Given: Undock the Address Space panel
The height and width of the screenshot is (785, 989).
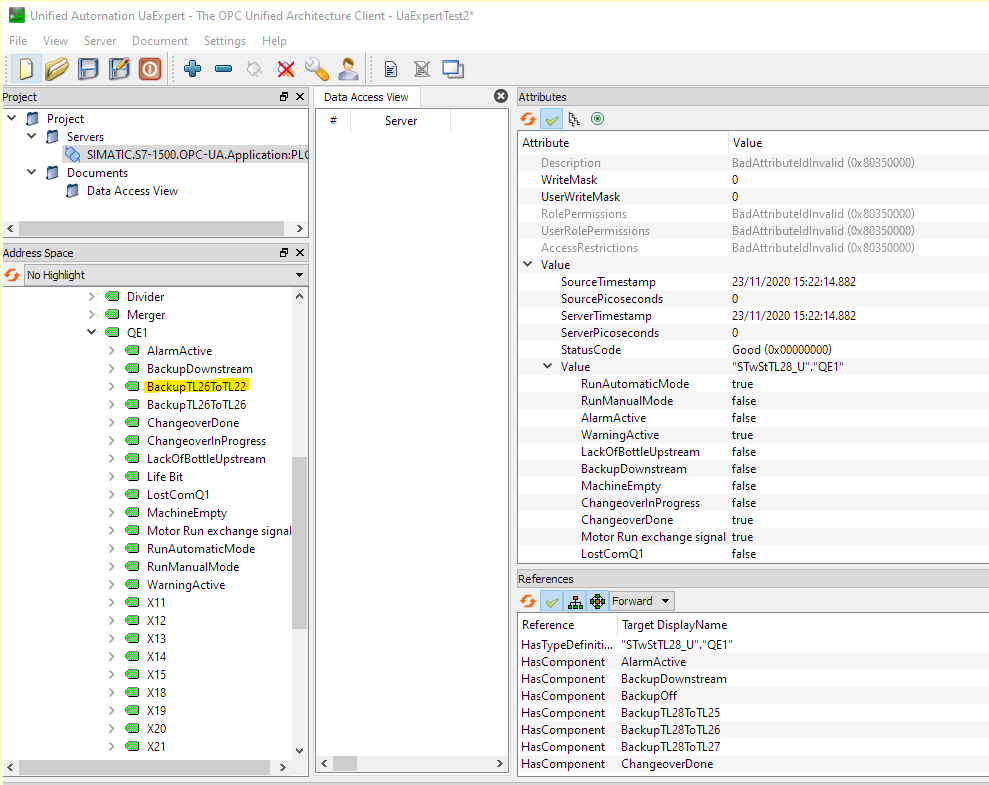Looking at the screenshot, I should (284, 252).
